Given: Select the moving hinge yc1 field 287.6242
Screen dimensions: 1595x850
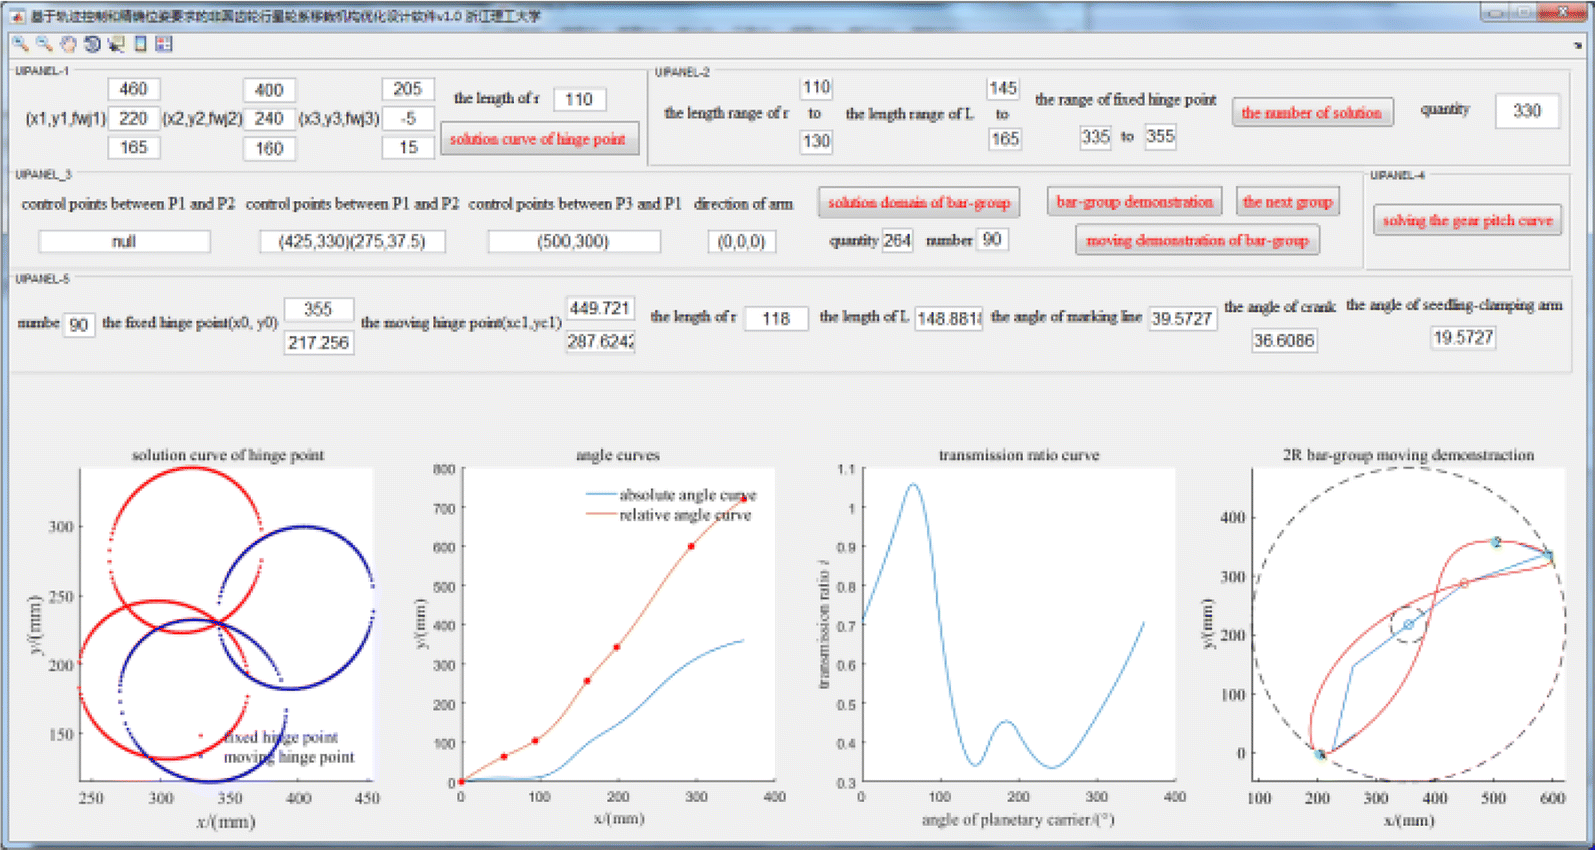Looking at the screenshot, I should (600, 341).
